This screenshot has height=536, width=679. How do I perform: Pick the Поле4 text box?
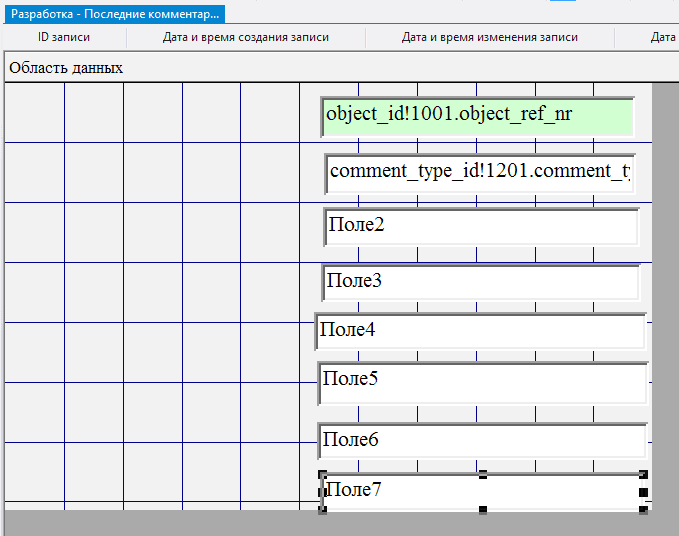pos(481,331)
